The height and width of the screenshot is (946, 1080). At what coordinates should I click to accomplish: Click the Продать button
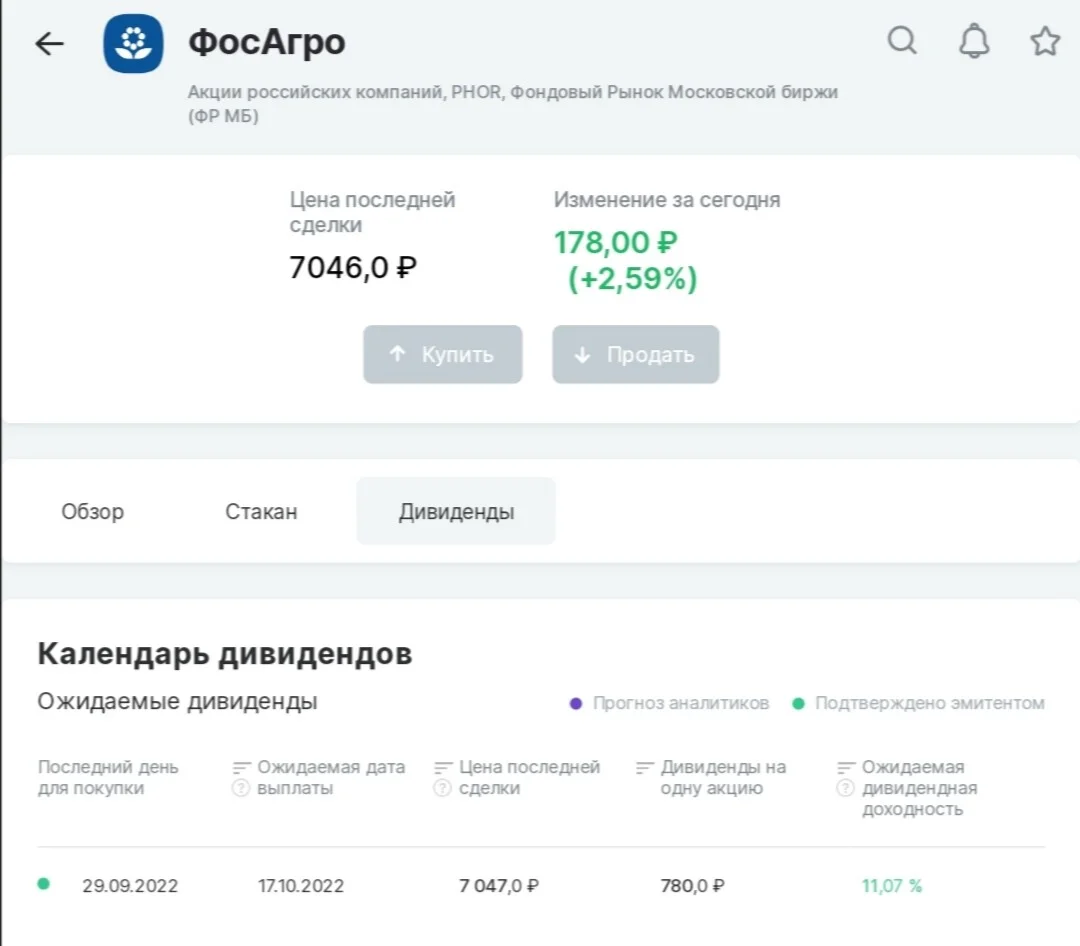point(635,354)
